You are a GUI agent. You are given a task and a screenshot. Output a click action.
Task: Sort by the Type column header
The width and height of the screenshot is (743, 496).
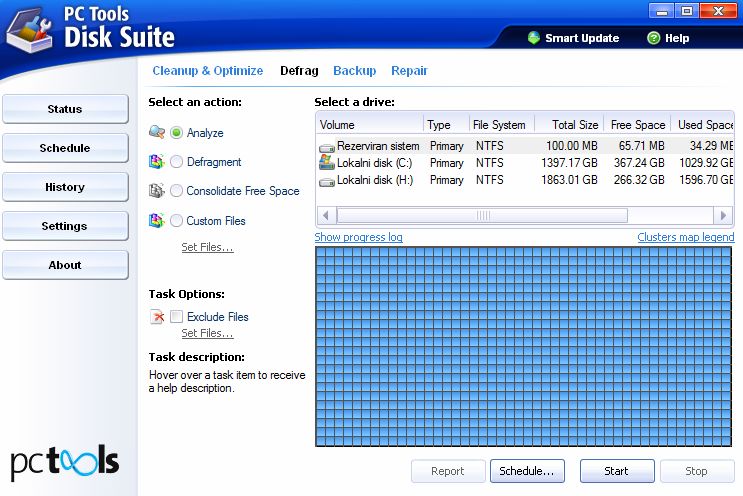tap(446, 125)
